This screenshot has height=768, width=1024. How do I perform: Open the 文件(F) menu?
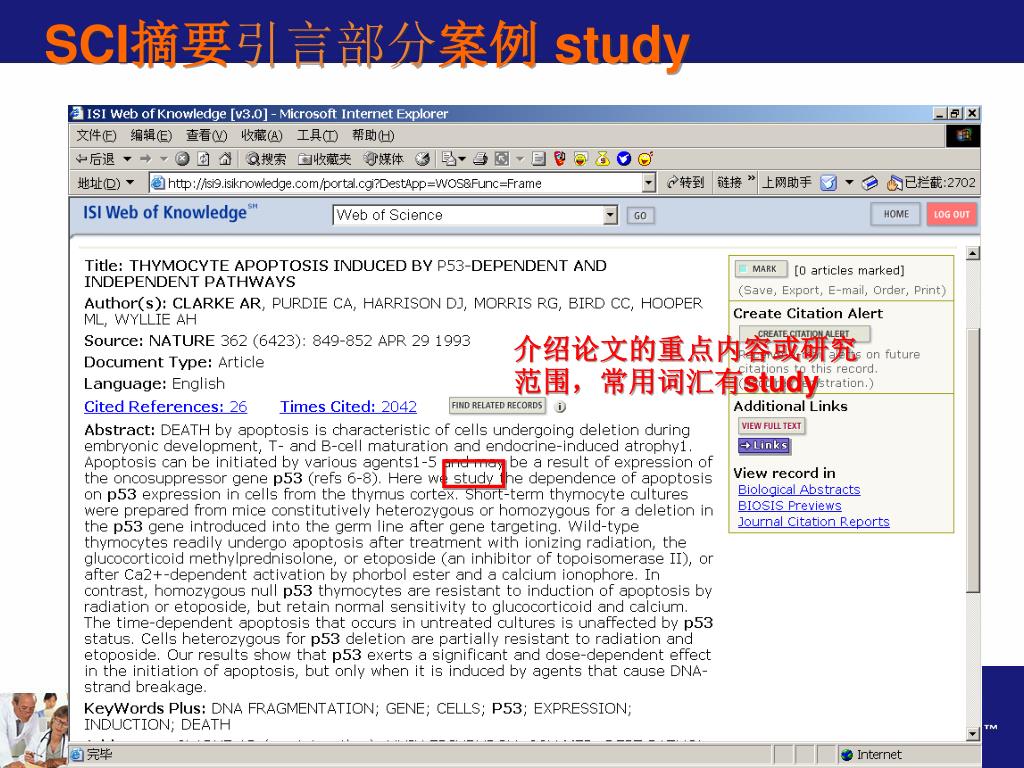click(96, 135)
